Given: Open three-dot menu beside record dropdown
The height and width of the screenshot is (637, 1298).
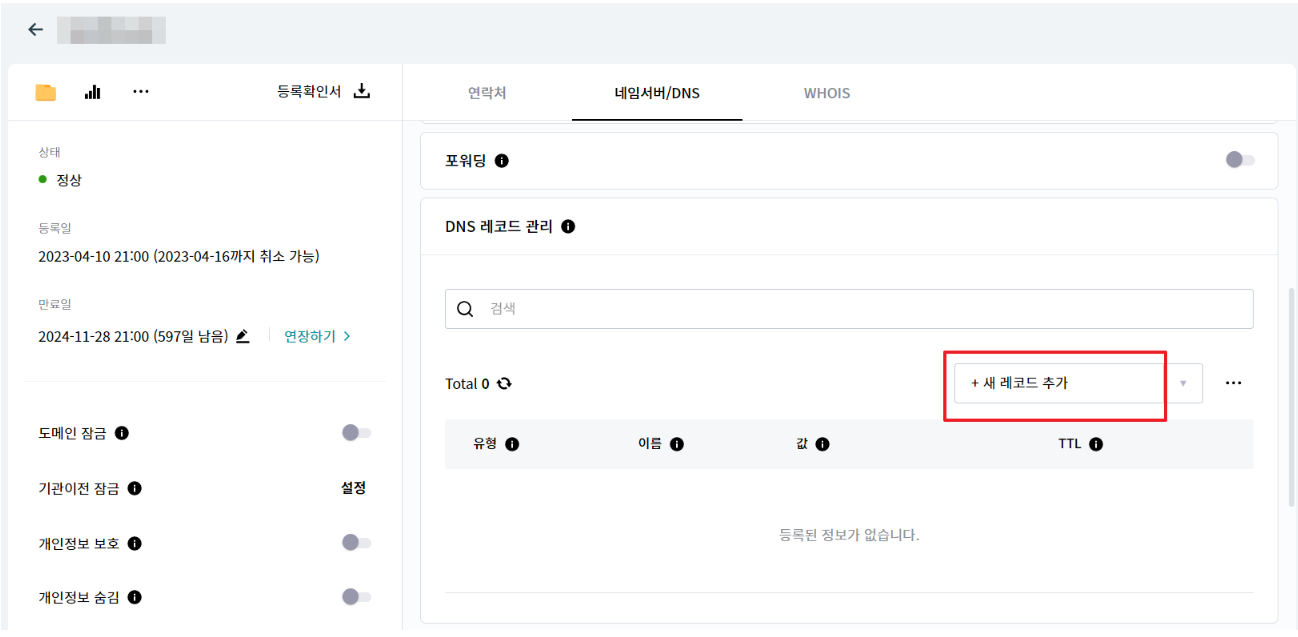Looking at the screenshot, I should (1233, 383).
